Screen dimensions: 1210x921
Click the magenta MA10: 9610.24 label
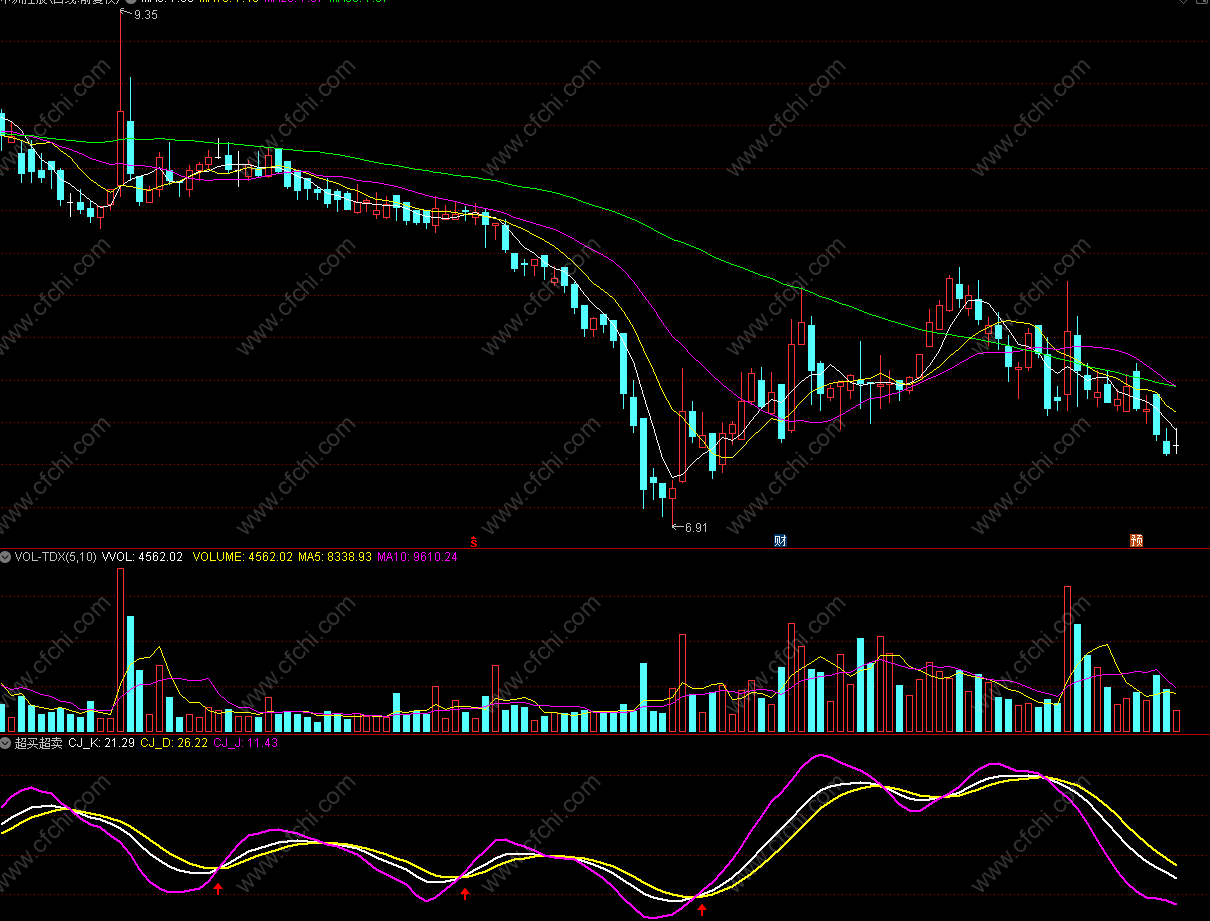(416, 557)
